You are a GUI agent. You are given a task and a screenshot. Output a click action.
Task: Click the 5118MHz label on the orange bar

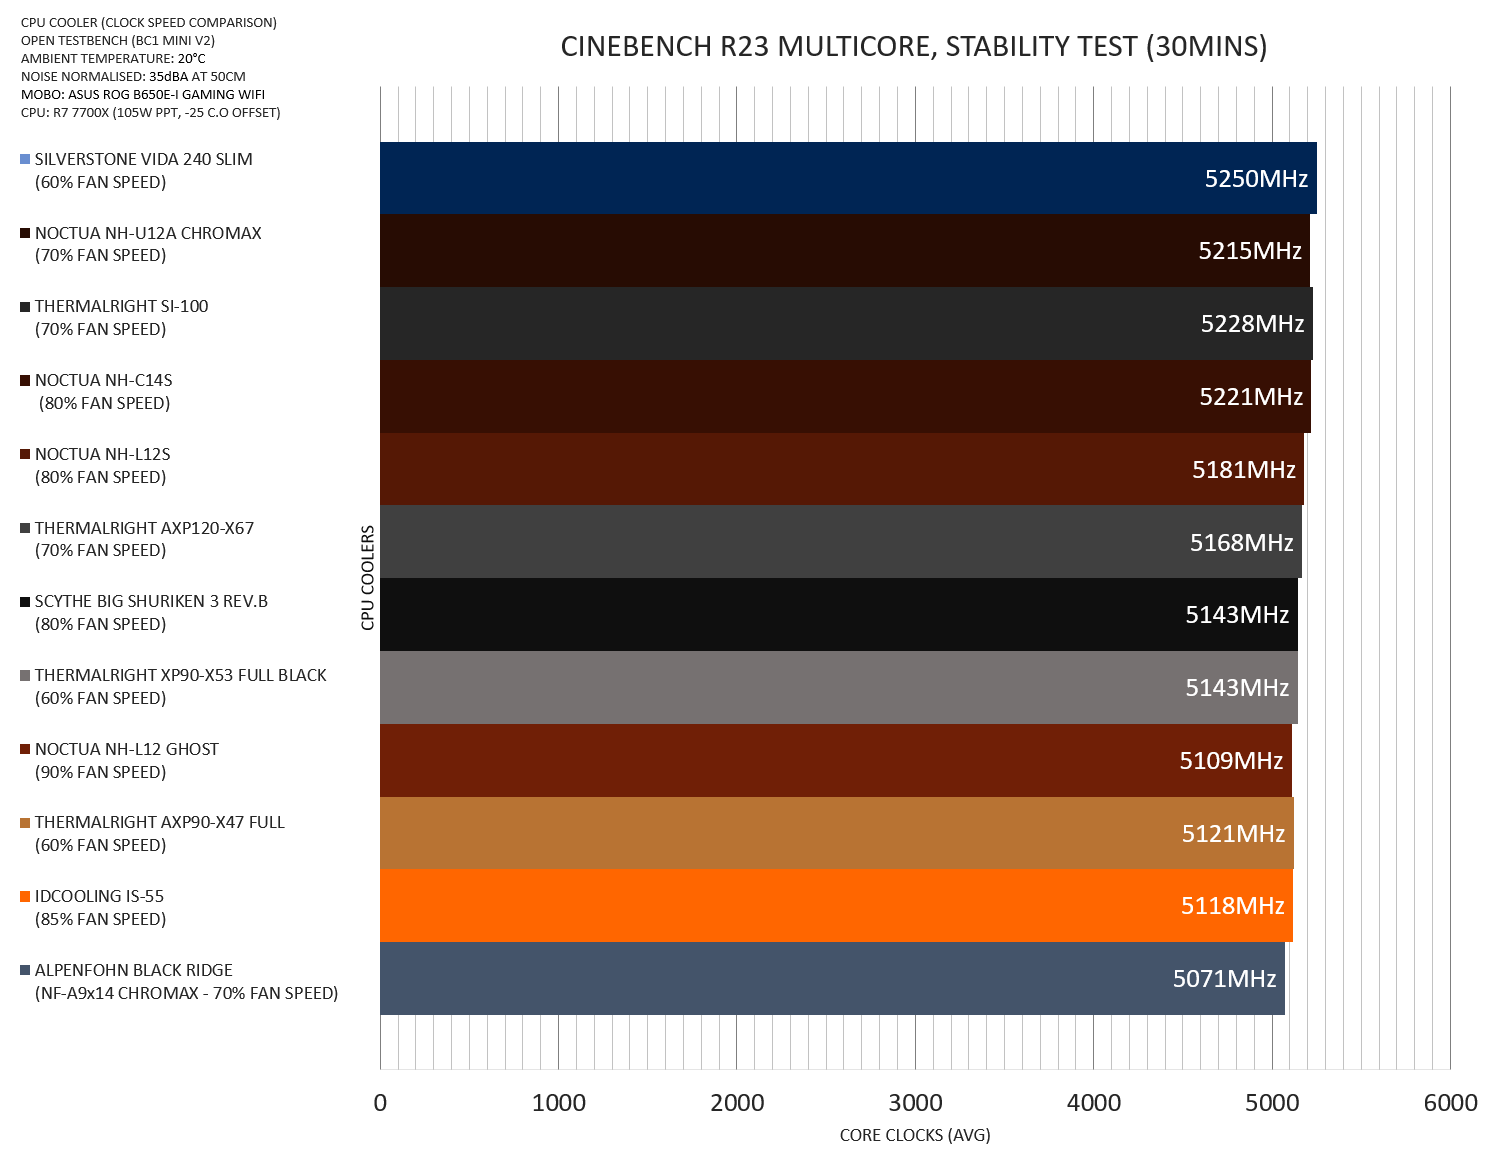tap(1232, 906)
